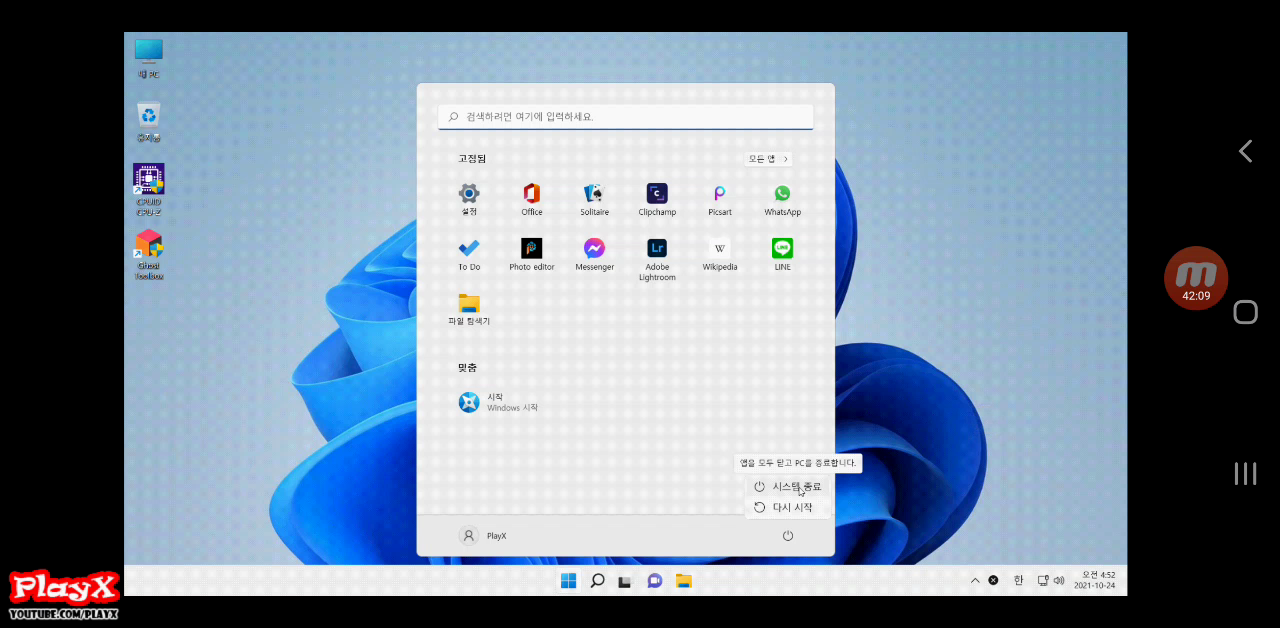Launch WhatsApp from Start menu
This screenshot has height=628, width=1280.
click(x=782, y=199)
